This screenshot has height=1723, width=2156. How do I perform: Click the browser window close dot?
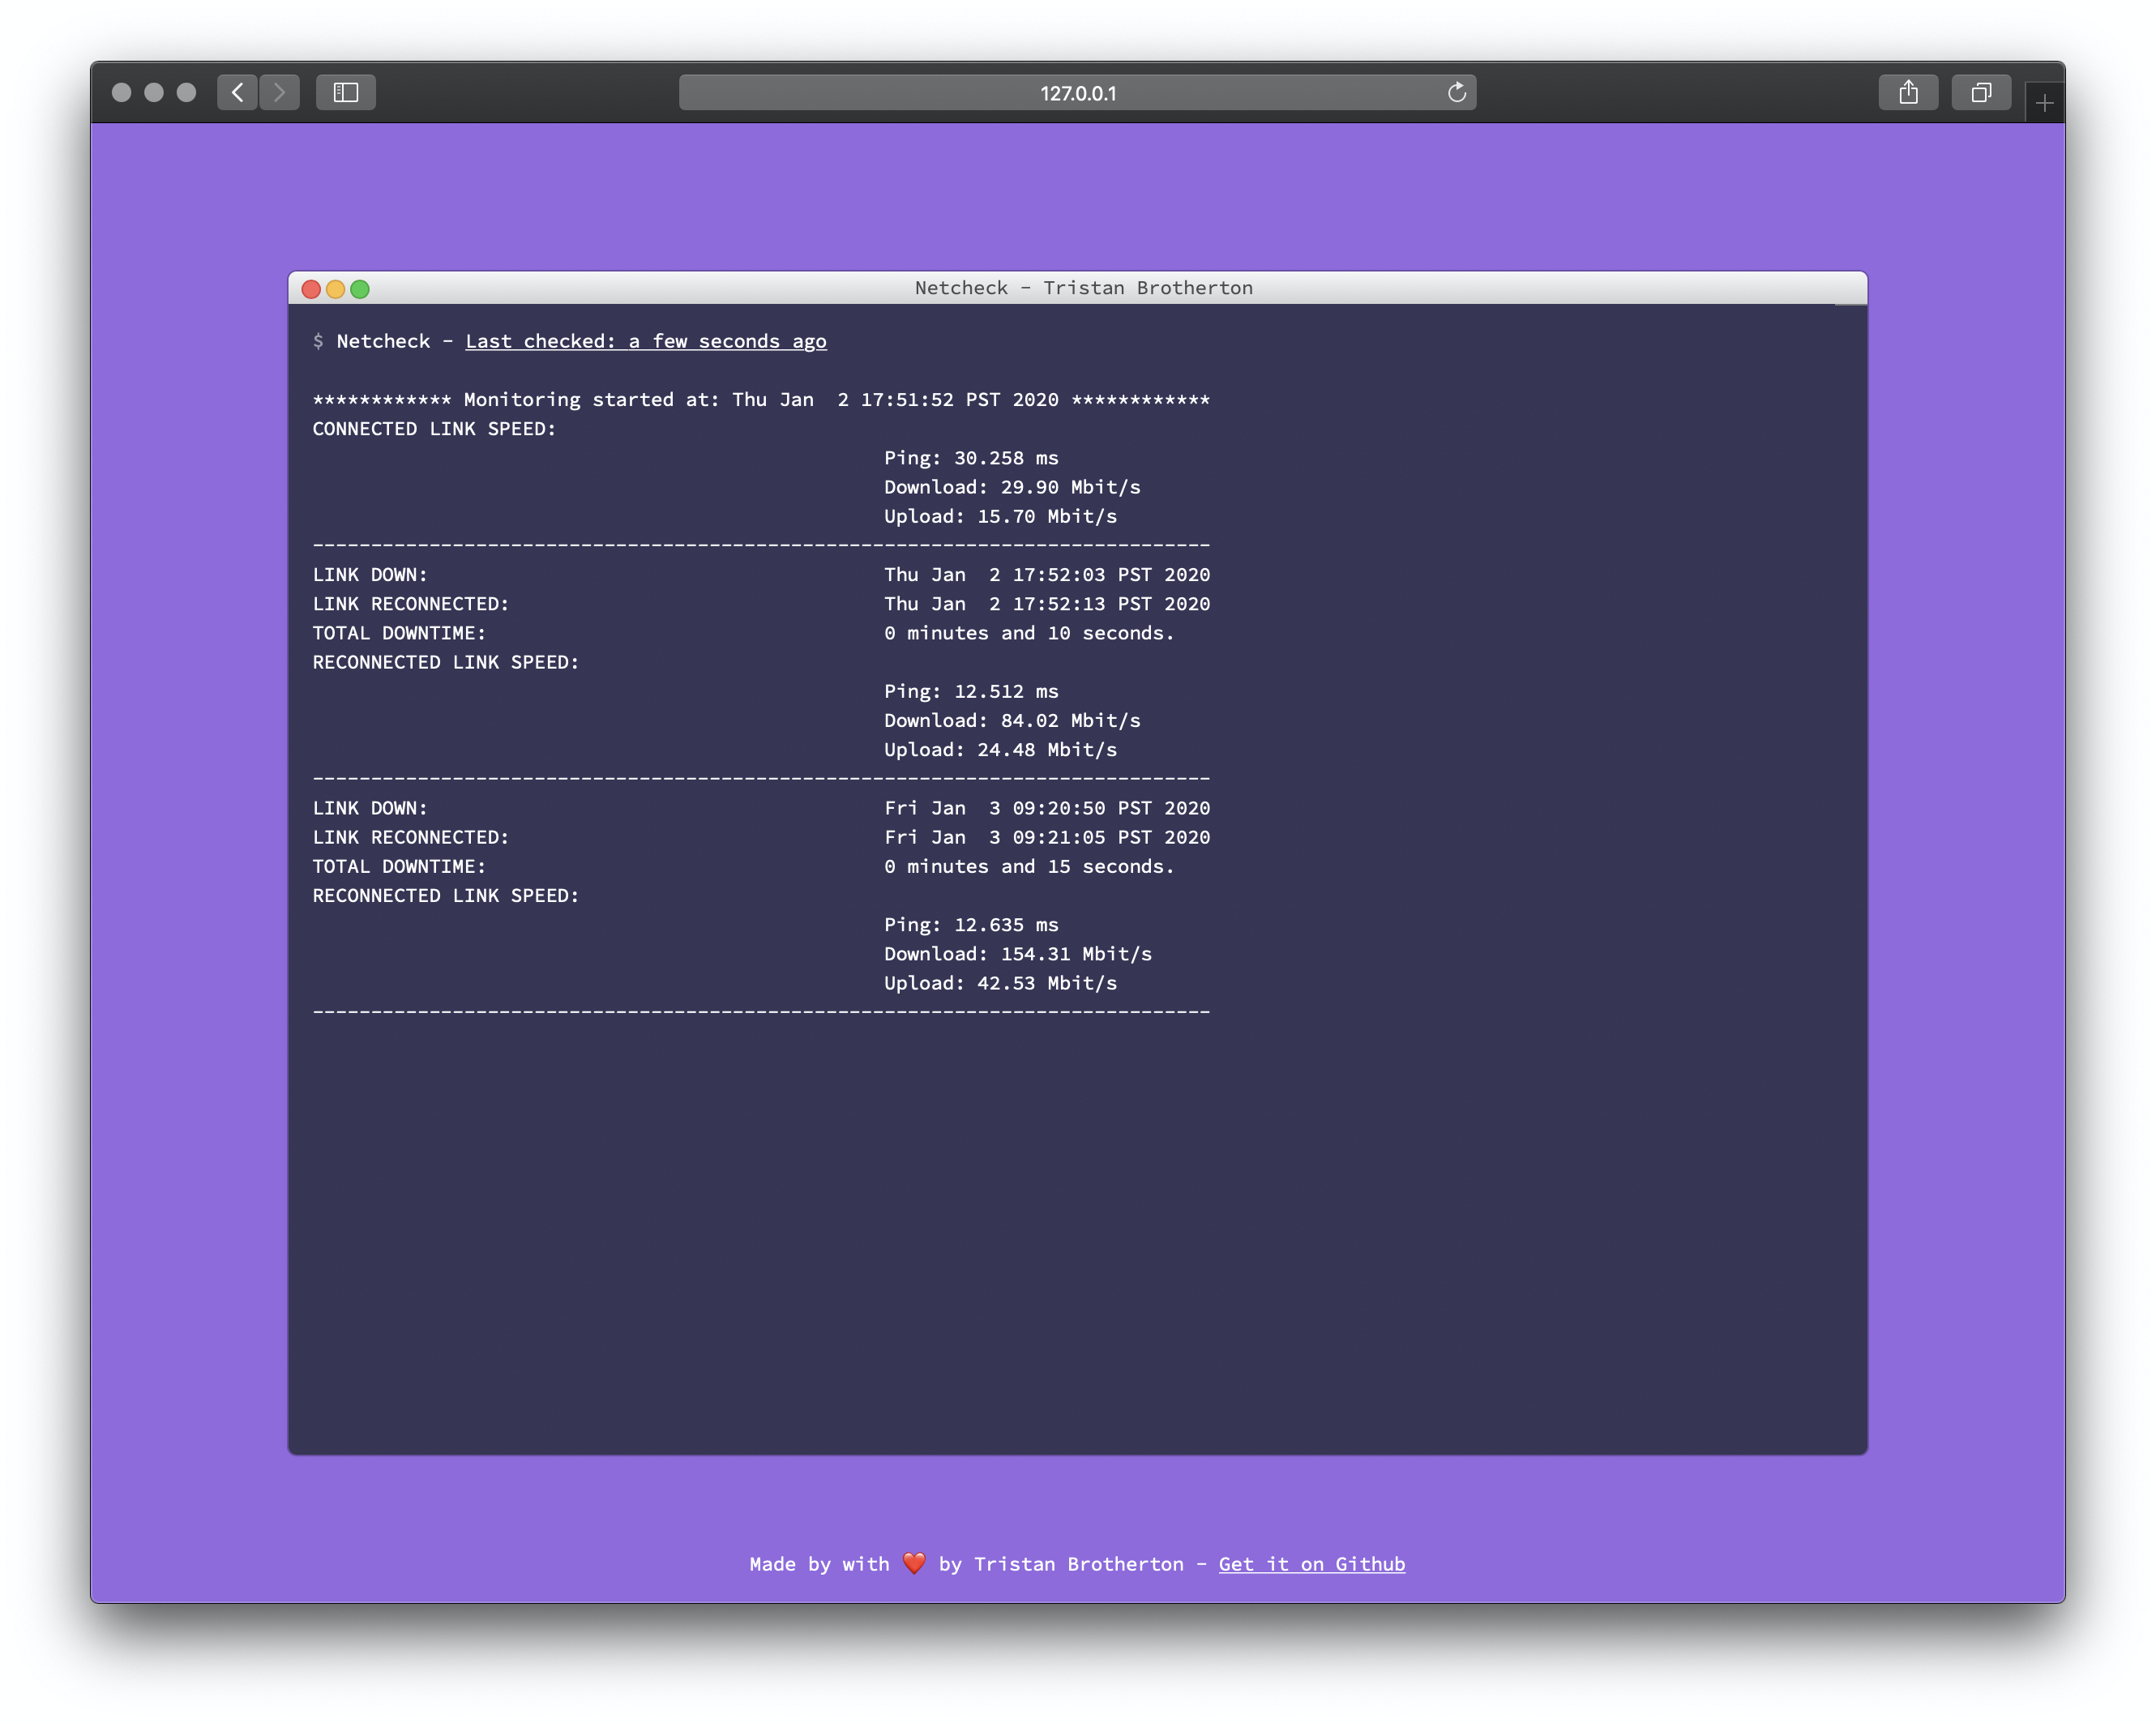click(122, 93)
